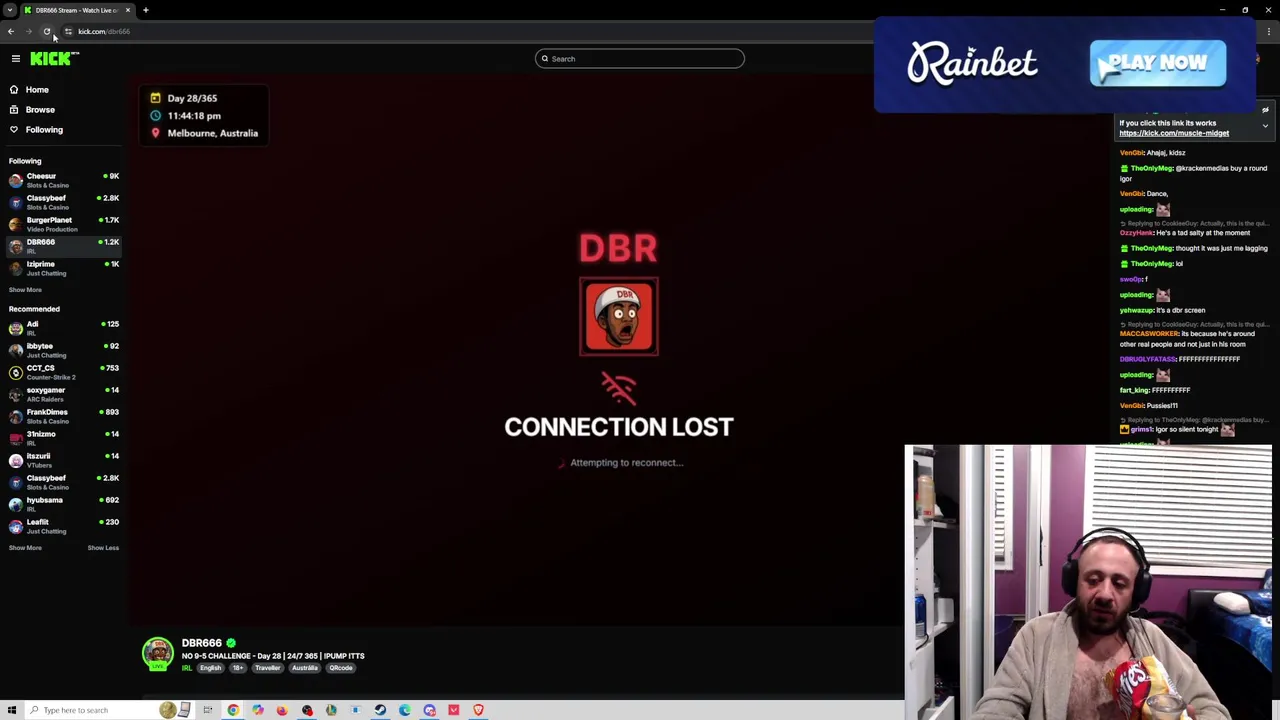This screenshot has width=1280, height=720.
Task: Open Microsoft Edge from the taskbar
Action: coord(405,710)
